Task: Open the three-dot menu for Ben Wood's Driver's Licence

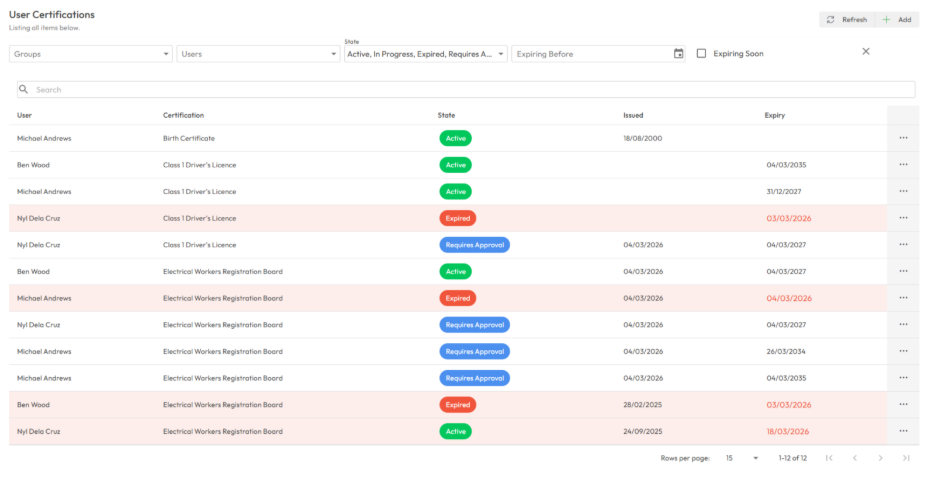Action: 903,165
